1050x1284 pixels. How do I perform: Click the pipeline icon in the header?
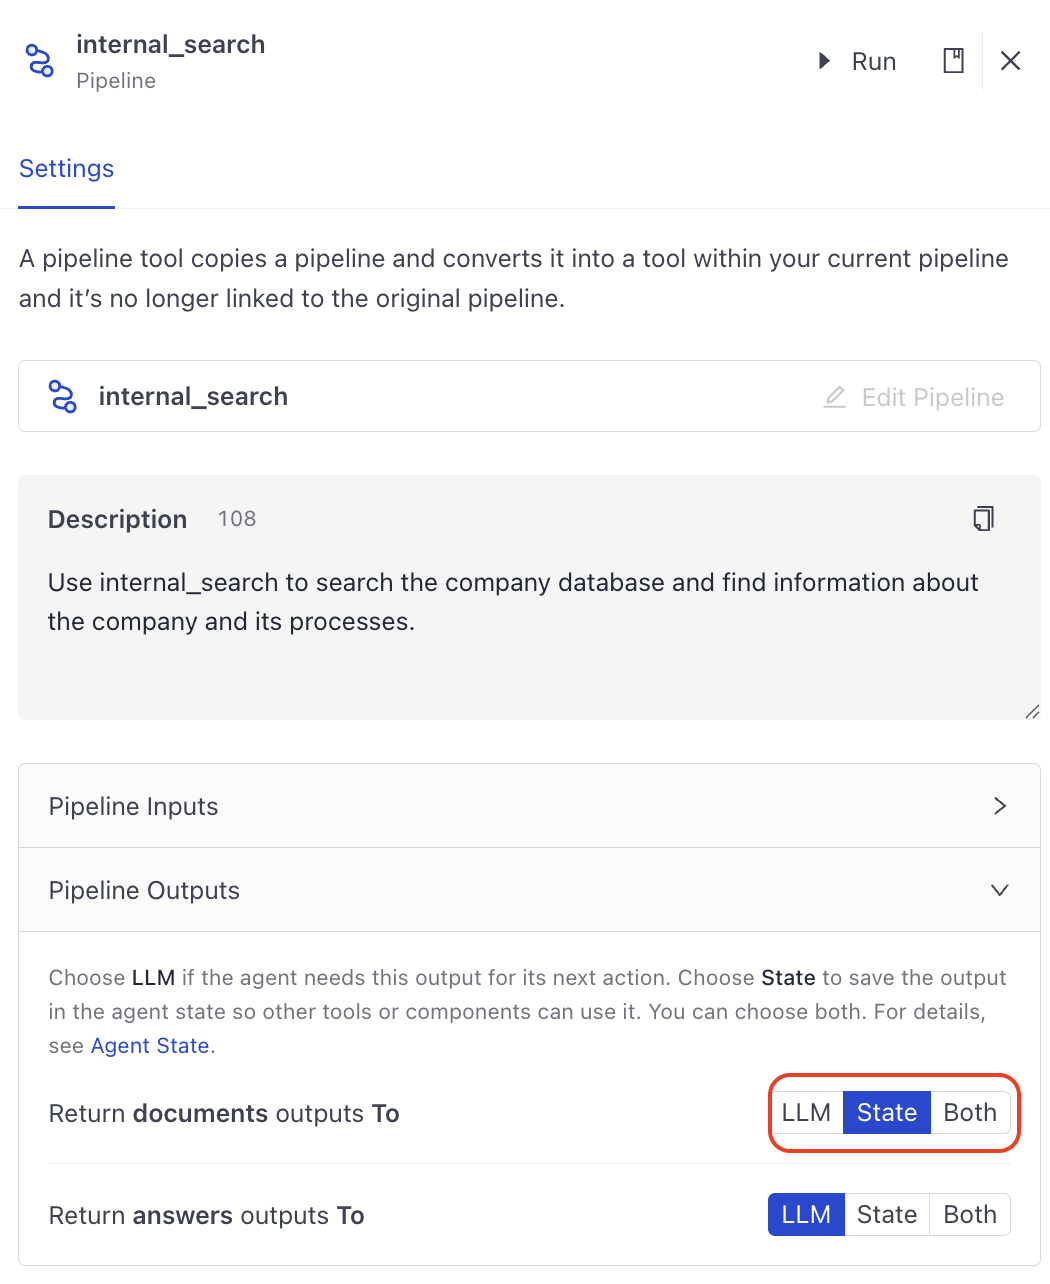click(x=39, y=61)
